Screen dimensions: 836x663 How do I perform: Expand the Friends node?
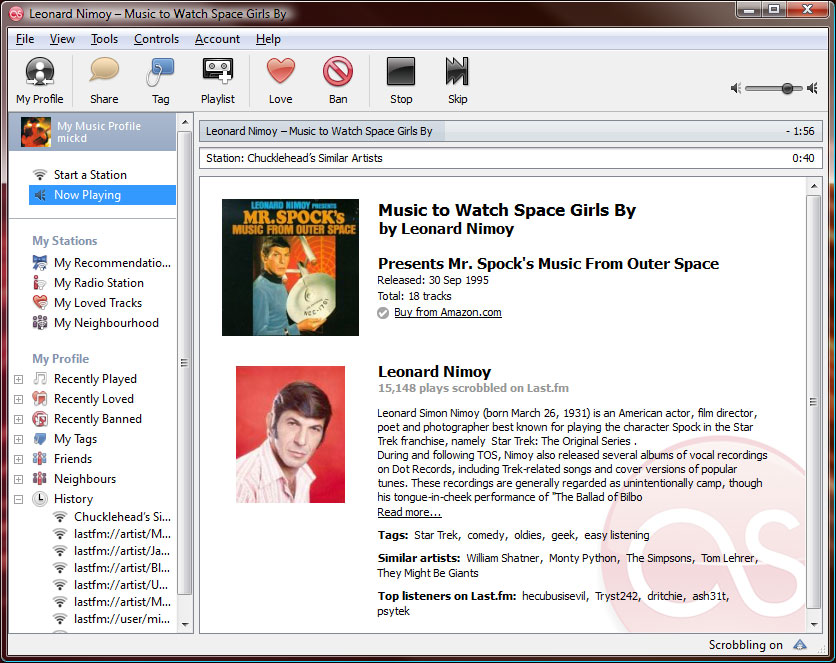coord(18,459)
